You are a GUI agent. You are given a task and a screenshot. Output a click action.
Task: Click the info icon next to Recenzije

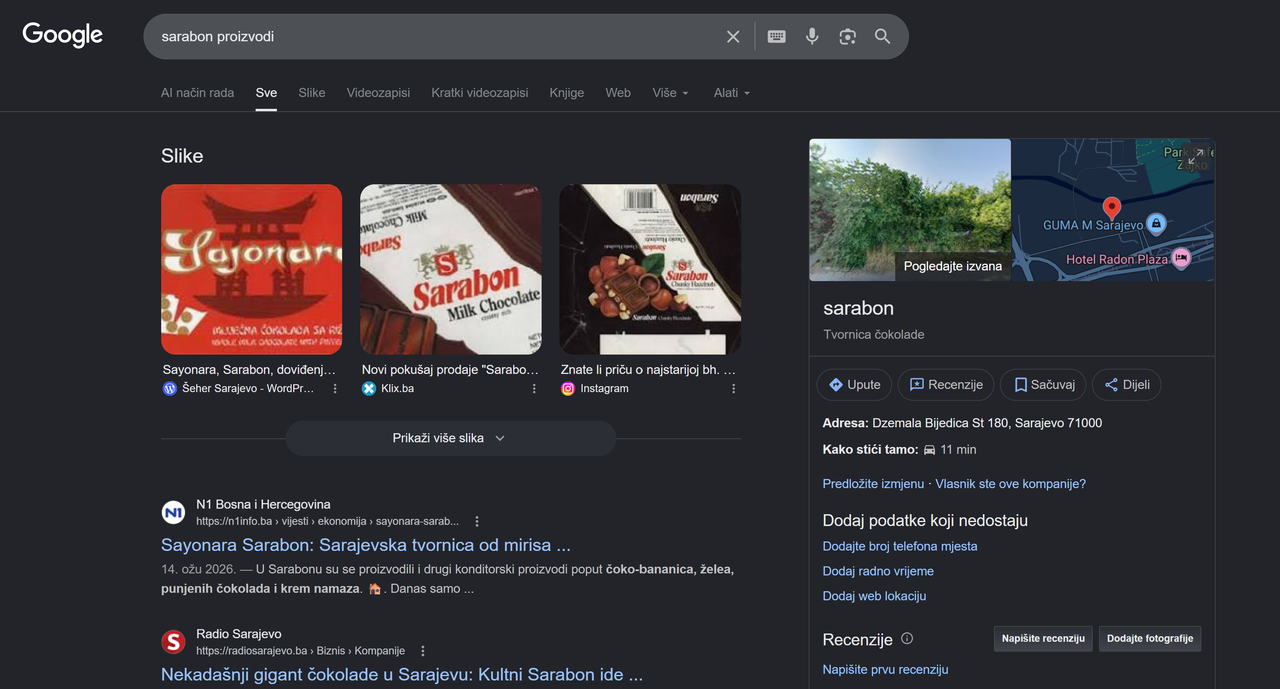pos(907,638)
